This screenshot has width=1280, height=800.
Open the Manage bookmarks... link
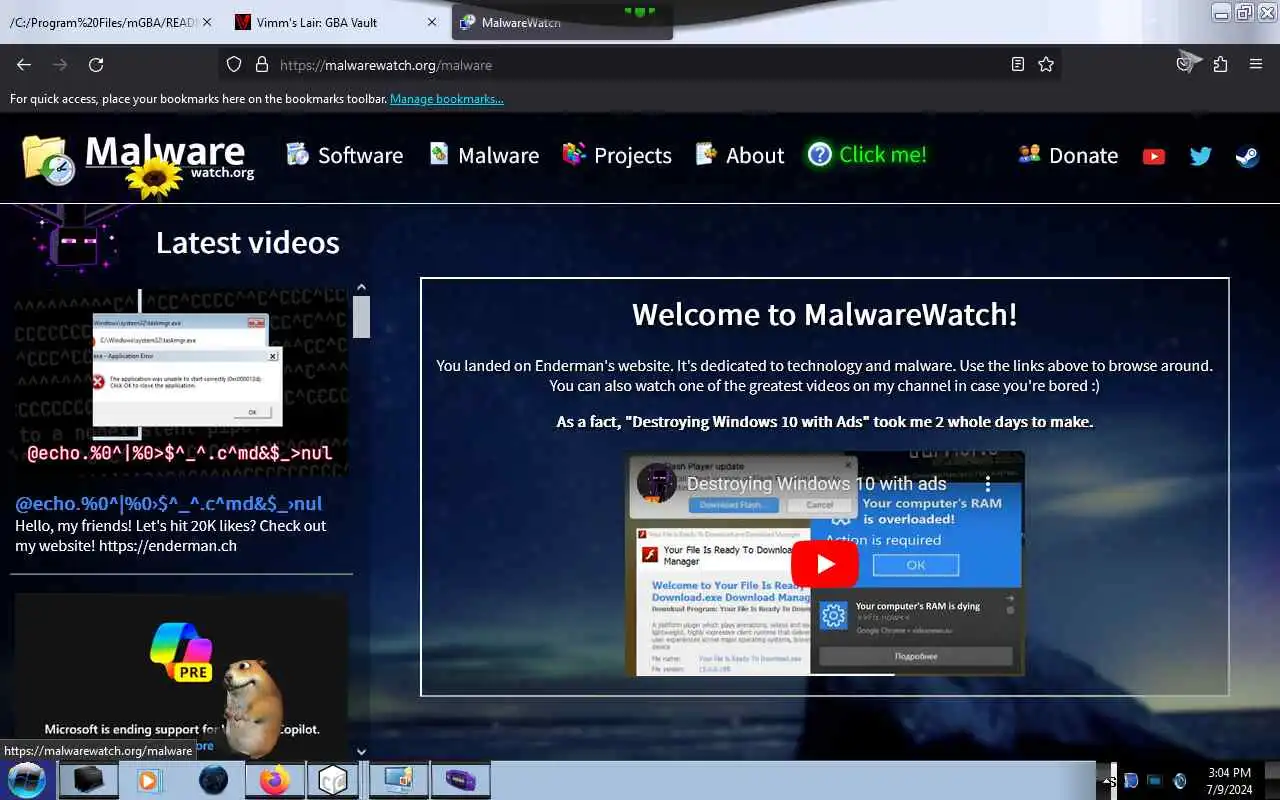(447, 99)
